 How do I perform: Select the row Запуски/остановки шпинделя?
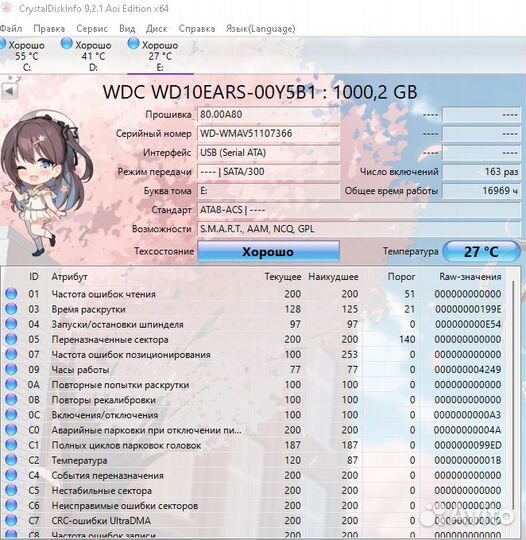pos(253,324)
